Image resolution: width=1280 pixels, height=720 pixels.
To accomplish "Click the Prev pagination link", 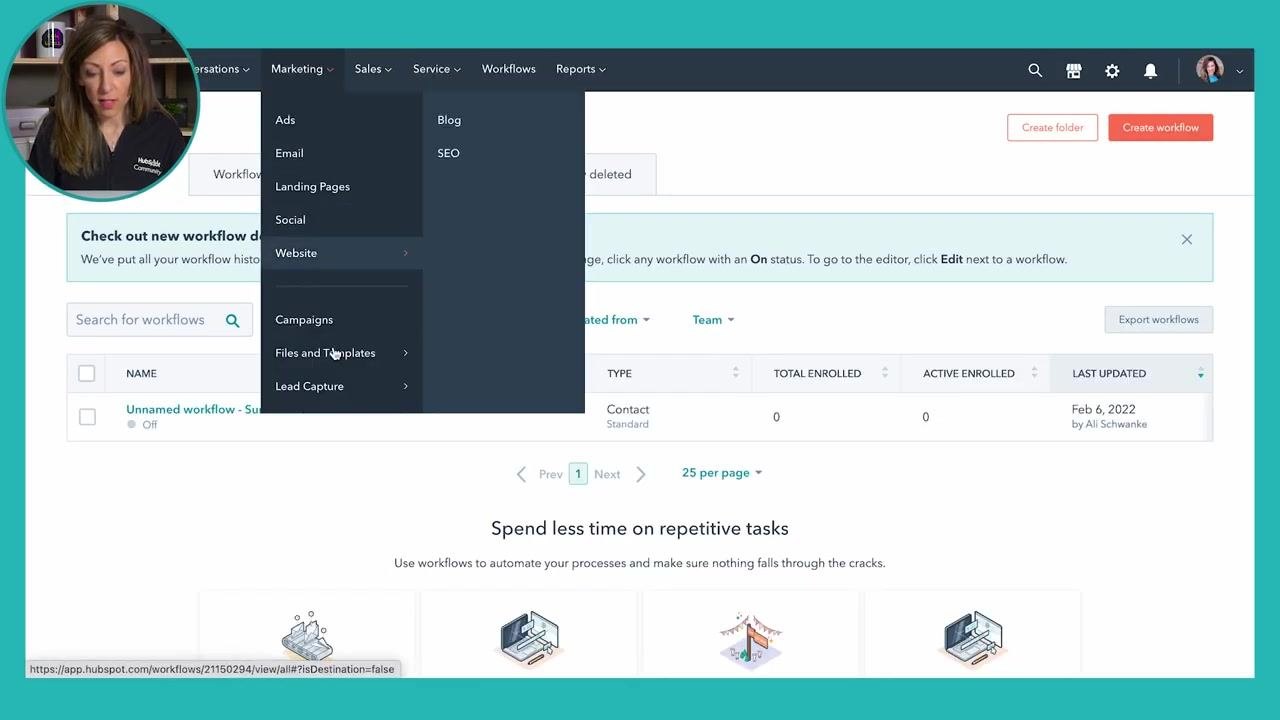I will pos(550,475).
